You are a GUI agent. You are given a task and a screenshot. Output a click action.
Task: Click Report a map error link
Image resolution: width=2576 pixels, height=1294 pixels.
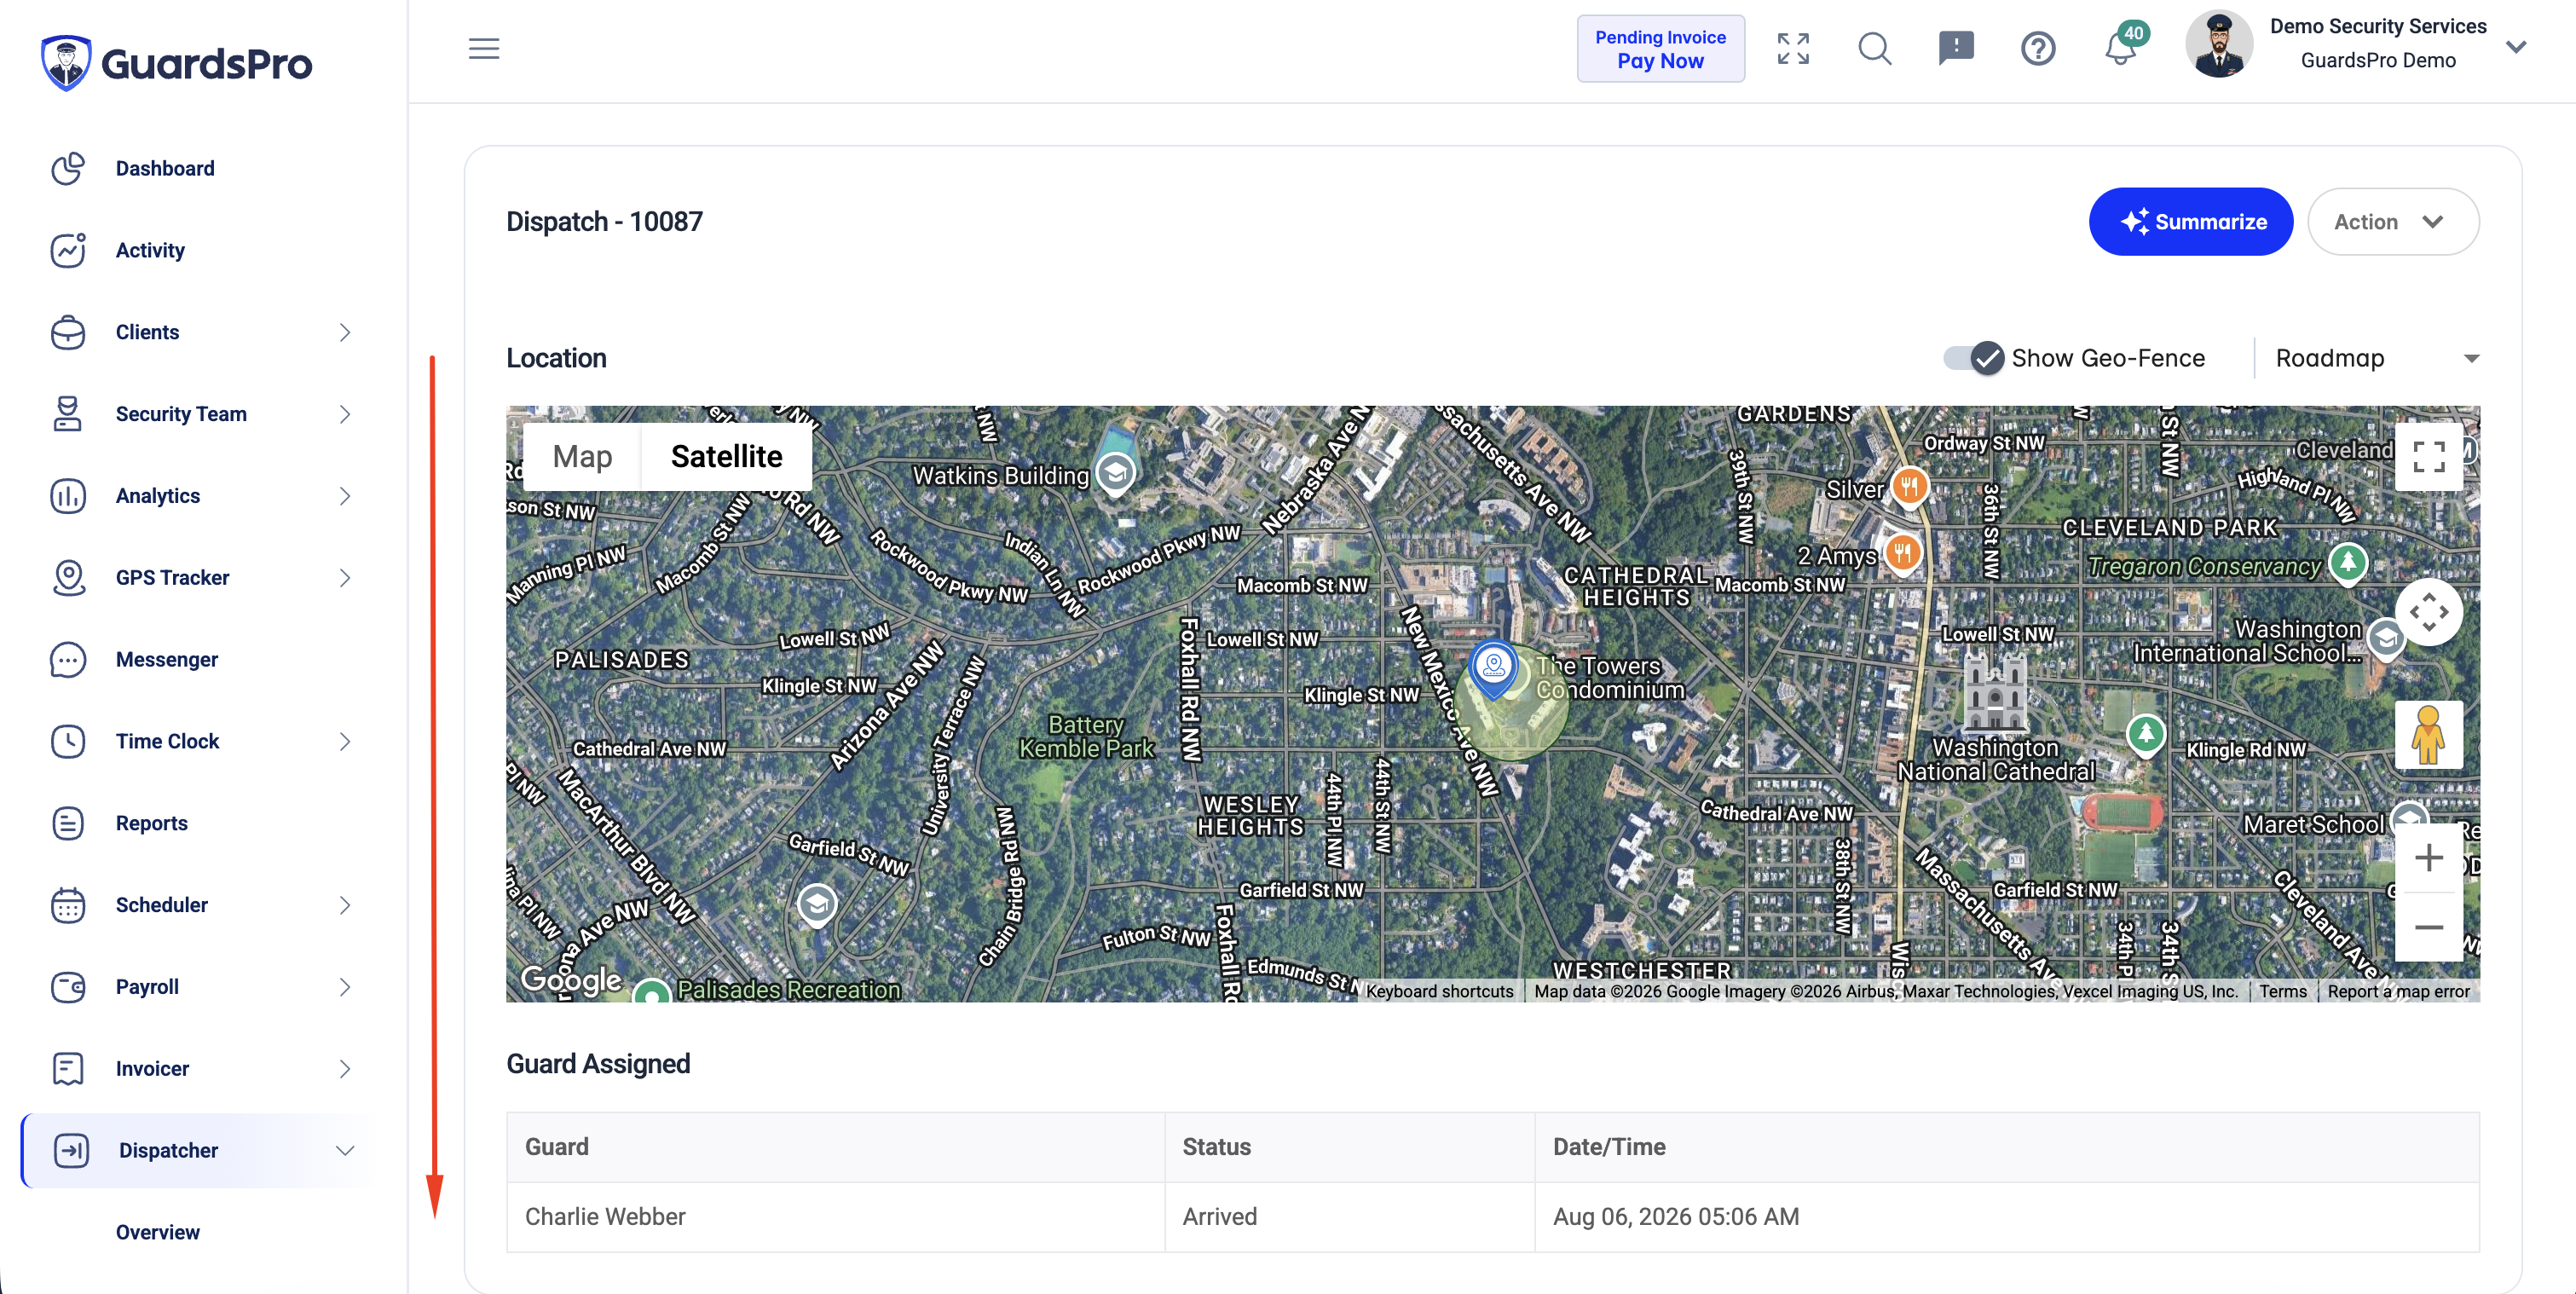tap(2399, 991)
